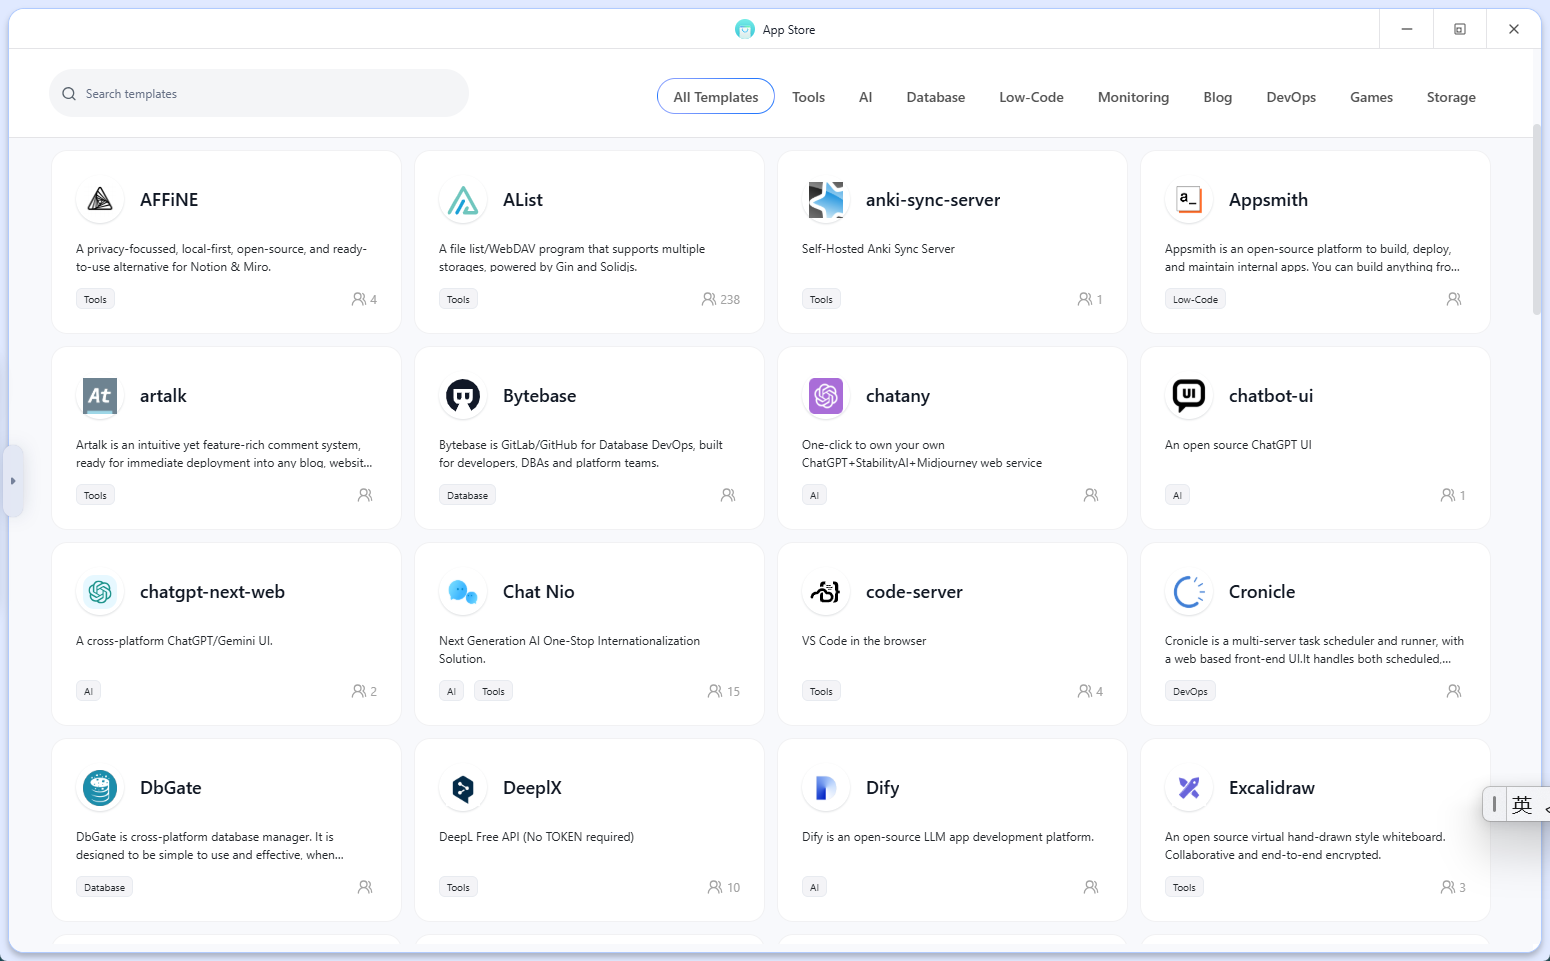Click the code-server logo icon
The width and height of the screenshot is (1550, 961).
826,592
